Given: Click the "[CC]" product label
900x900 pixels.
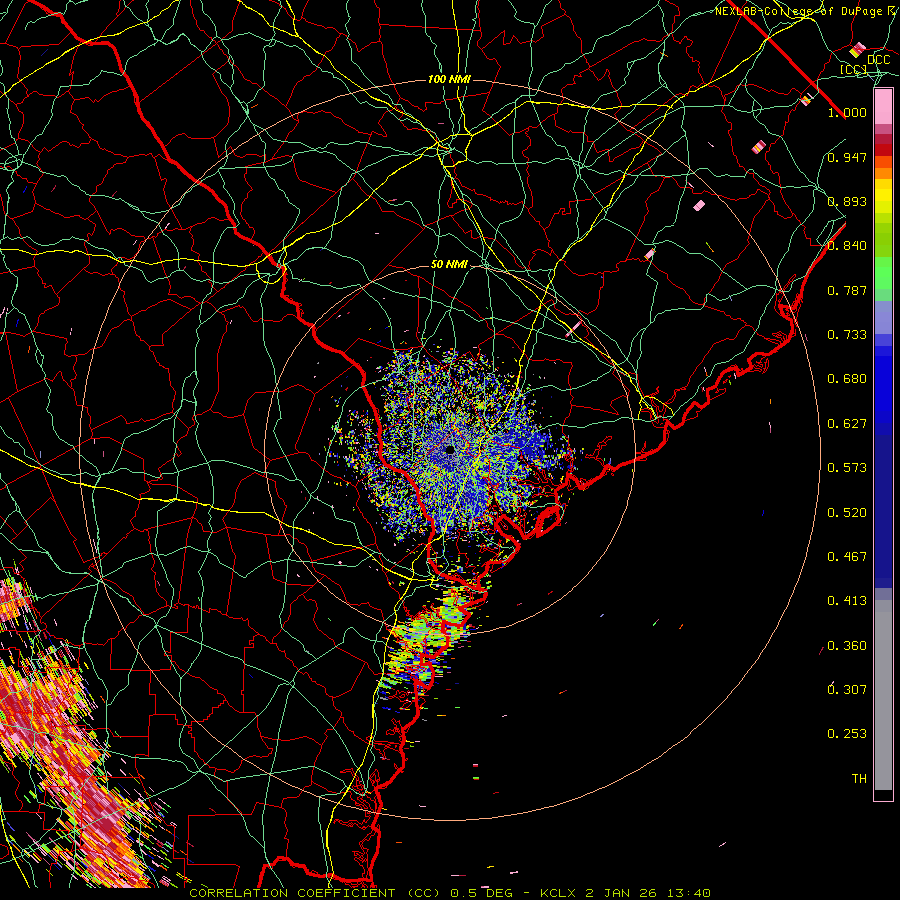Looking at the screenshot, I should 854,70.
